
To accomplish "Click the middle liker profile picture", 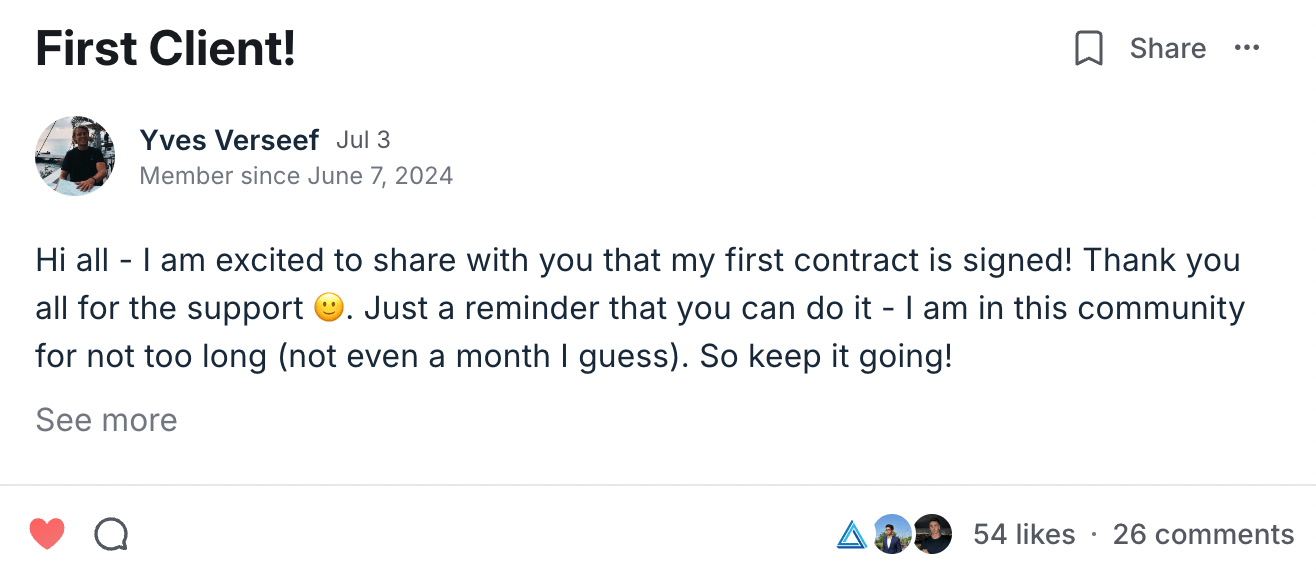I will pos(891,535).
